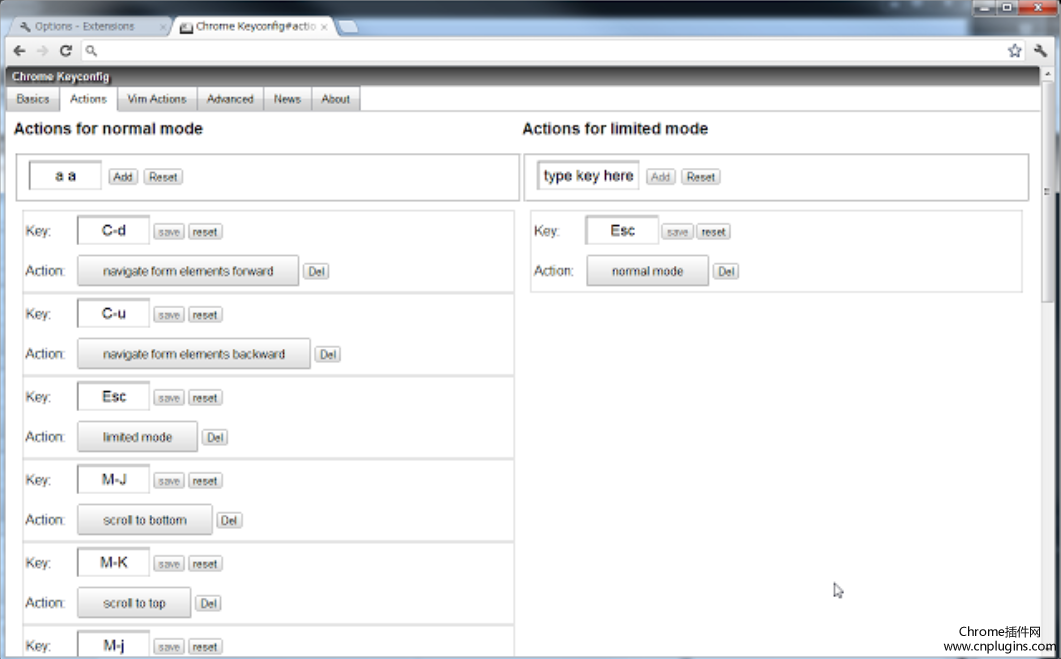1061x659 pixels.
Task: Save the C-d key binding
Action: (x=169, y=232)
